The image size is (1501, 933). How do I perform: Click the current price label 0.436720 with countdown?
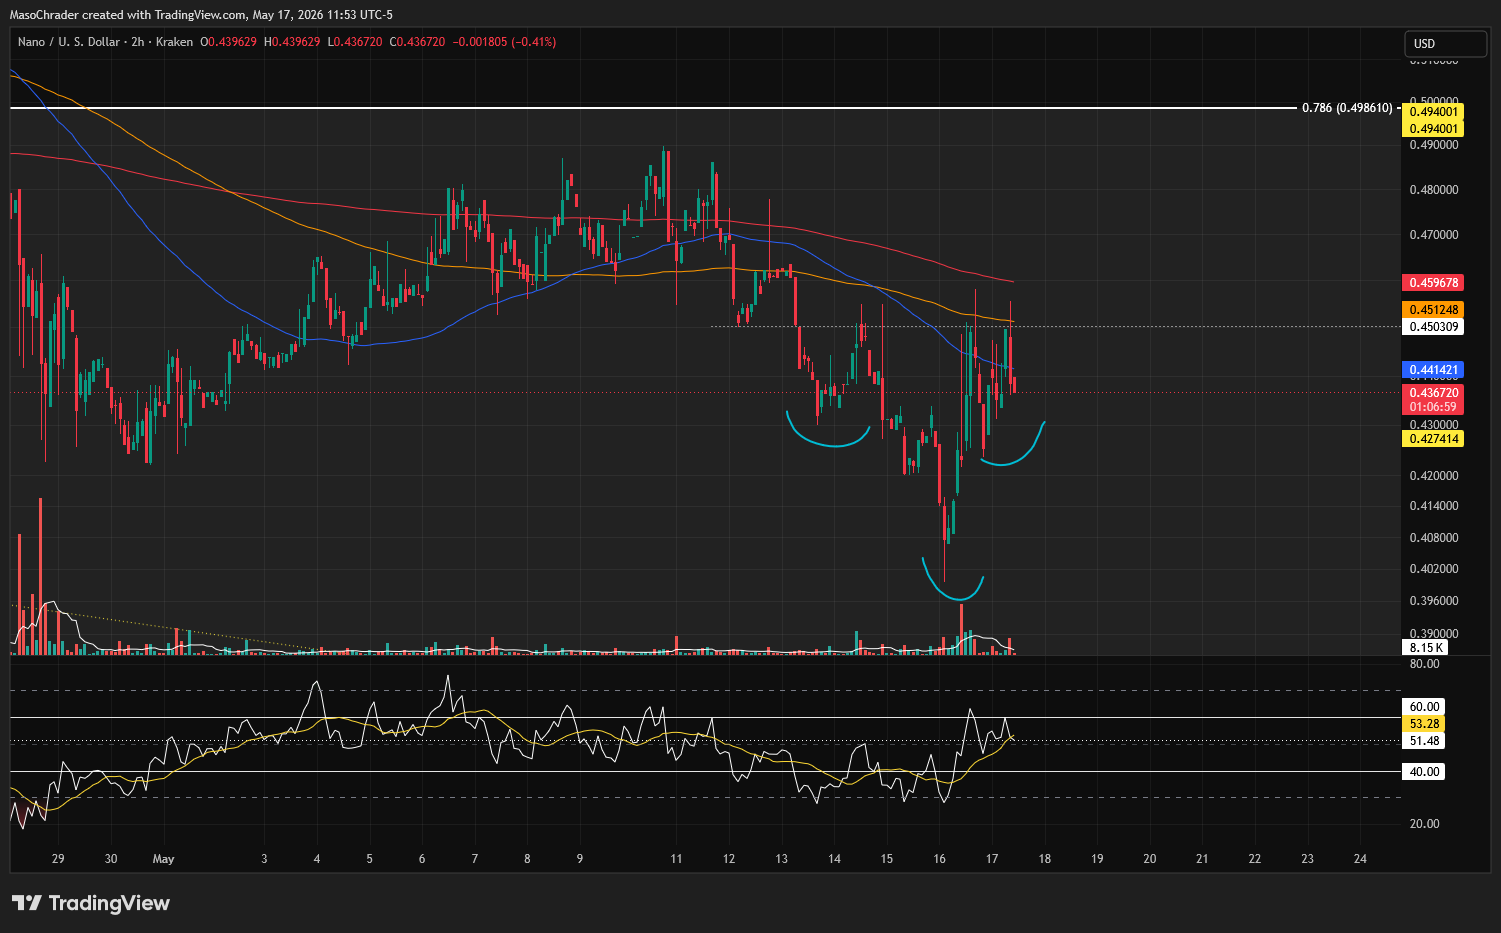coord(1433,400)
